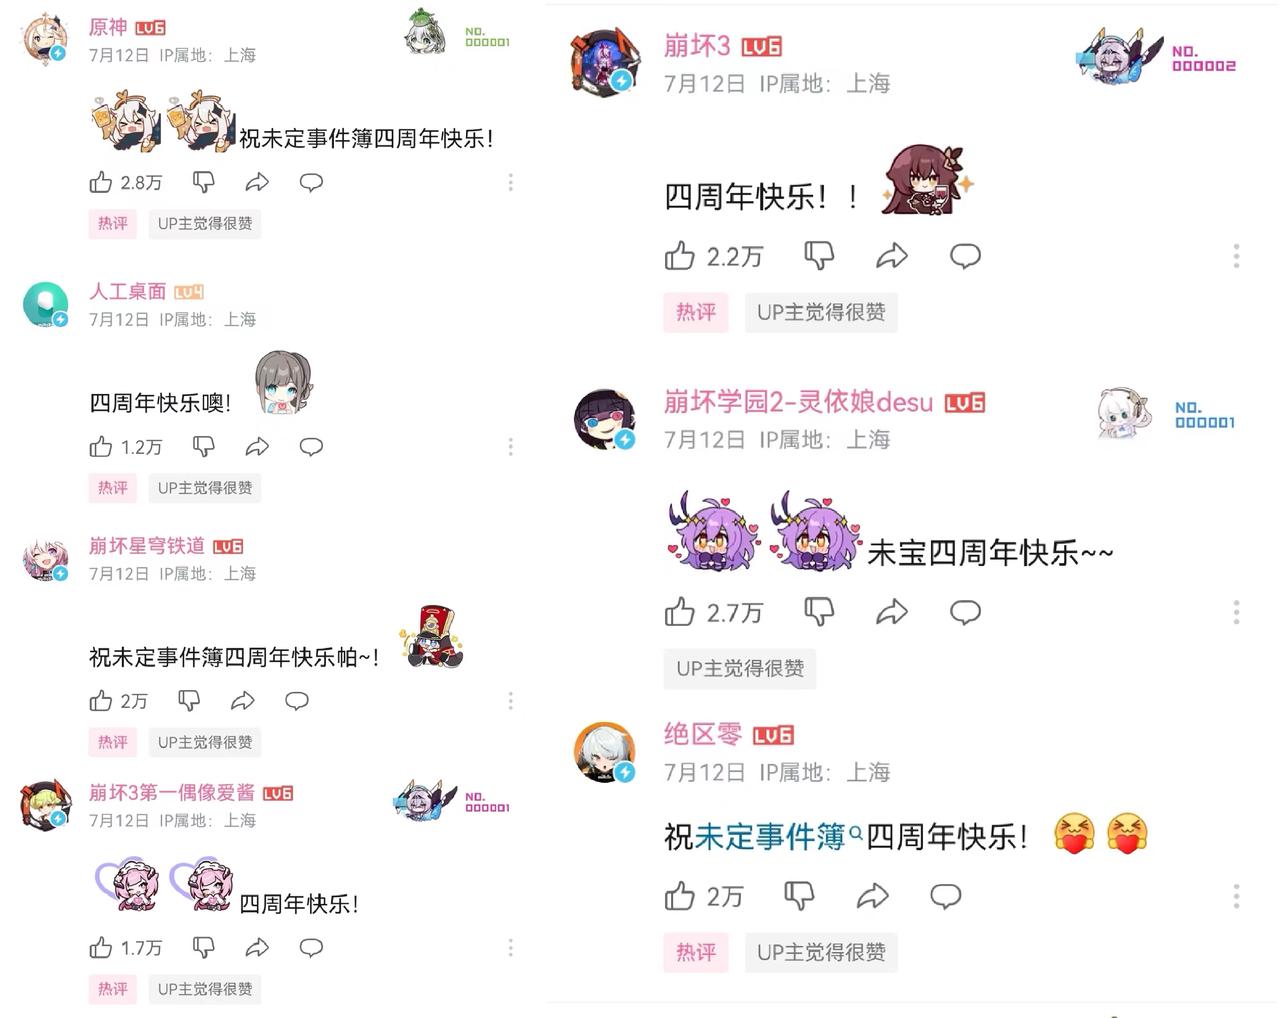This screenshot has width=1280, height=1018.
Task: Expand more options on 绝区零 comment
Action: pyautogui.click(x=1237, y=896)
